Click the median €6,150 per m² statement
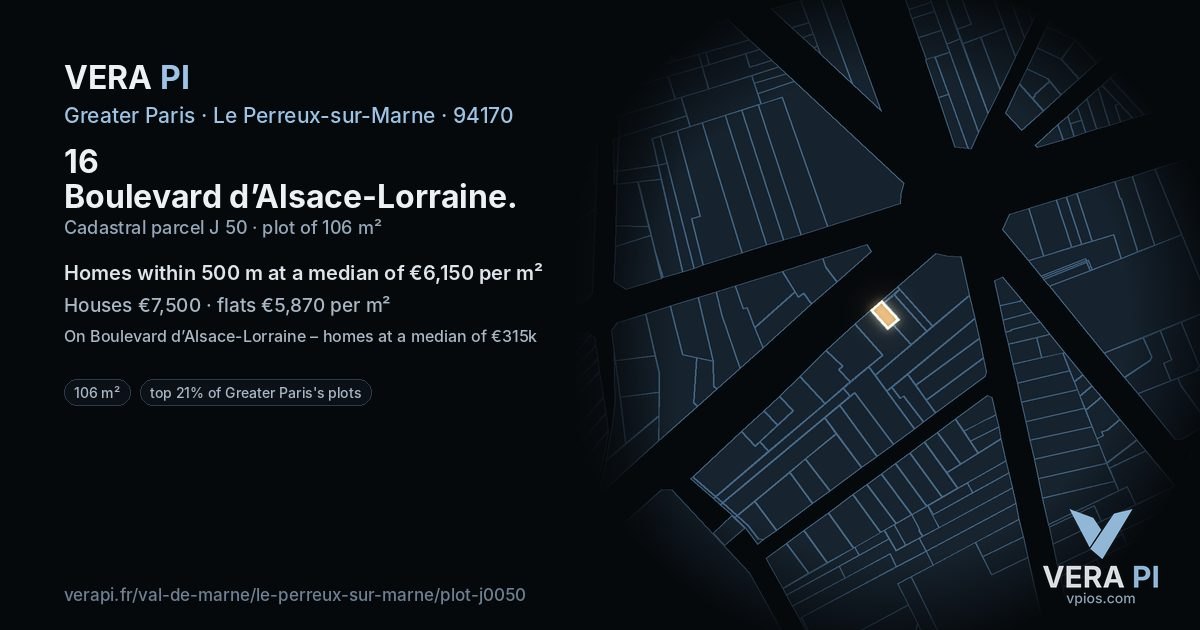 point(303,273)
